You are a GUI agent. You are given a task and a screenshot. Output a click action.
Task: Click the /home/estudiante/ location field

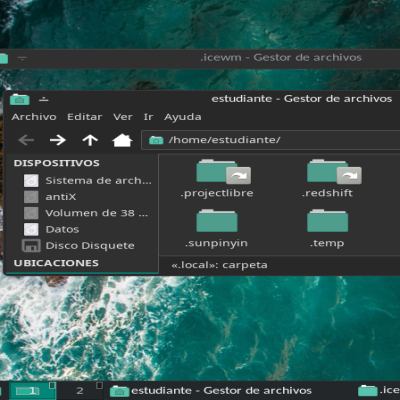tap(271, 140)
